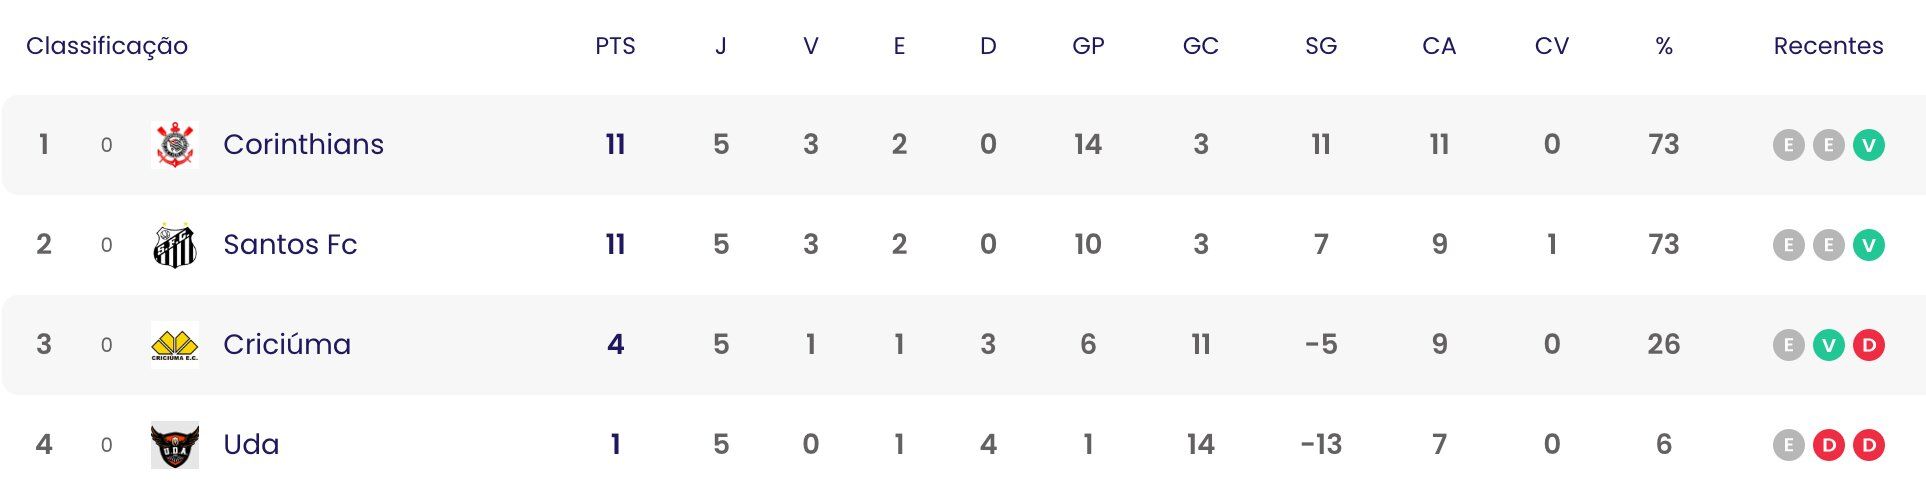Click the % column header
The height and width of the screenshot is (490, 1926).
(x=1664, y=46)
